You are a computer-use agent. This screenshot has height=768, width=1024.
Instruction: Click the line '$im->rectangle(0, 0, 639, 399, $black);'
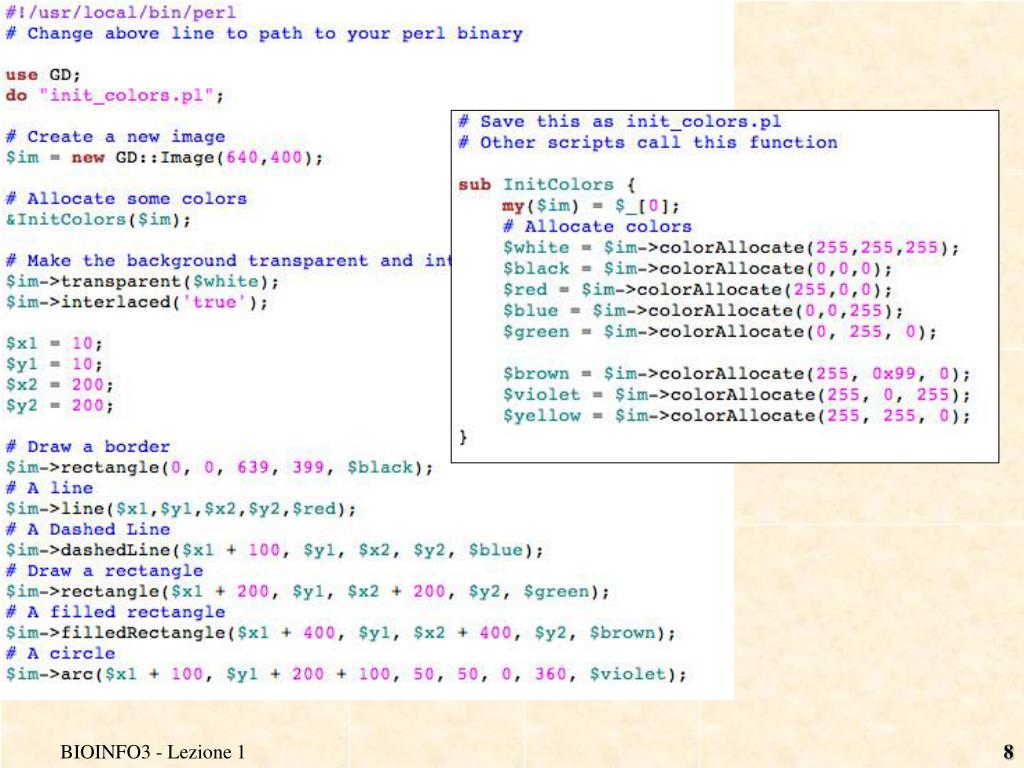click(x=219, y=468)
